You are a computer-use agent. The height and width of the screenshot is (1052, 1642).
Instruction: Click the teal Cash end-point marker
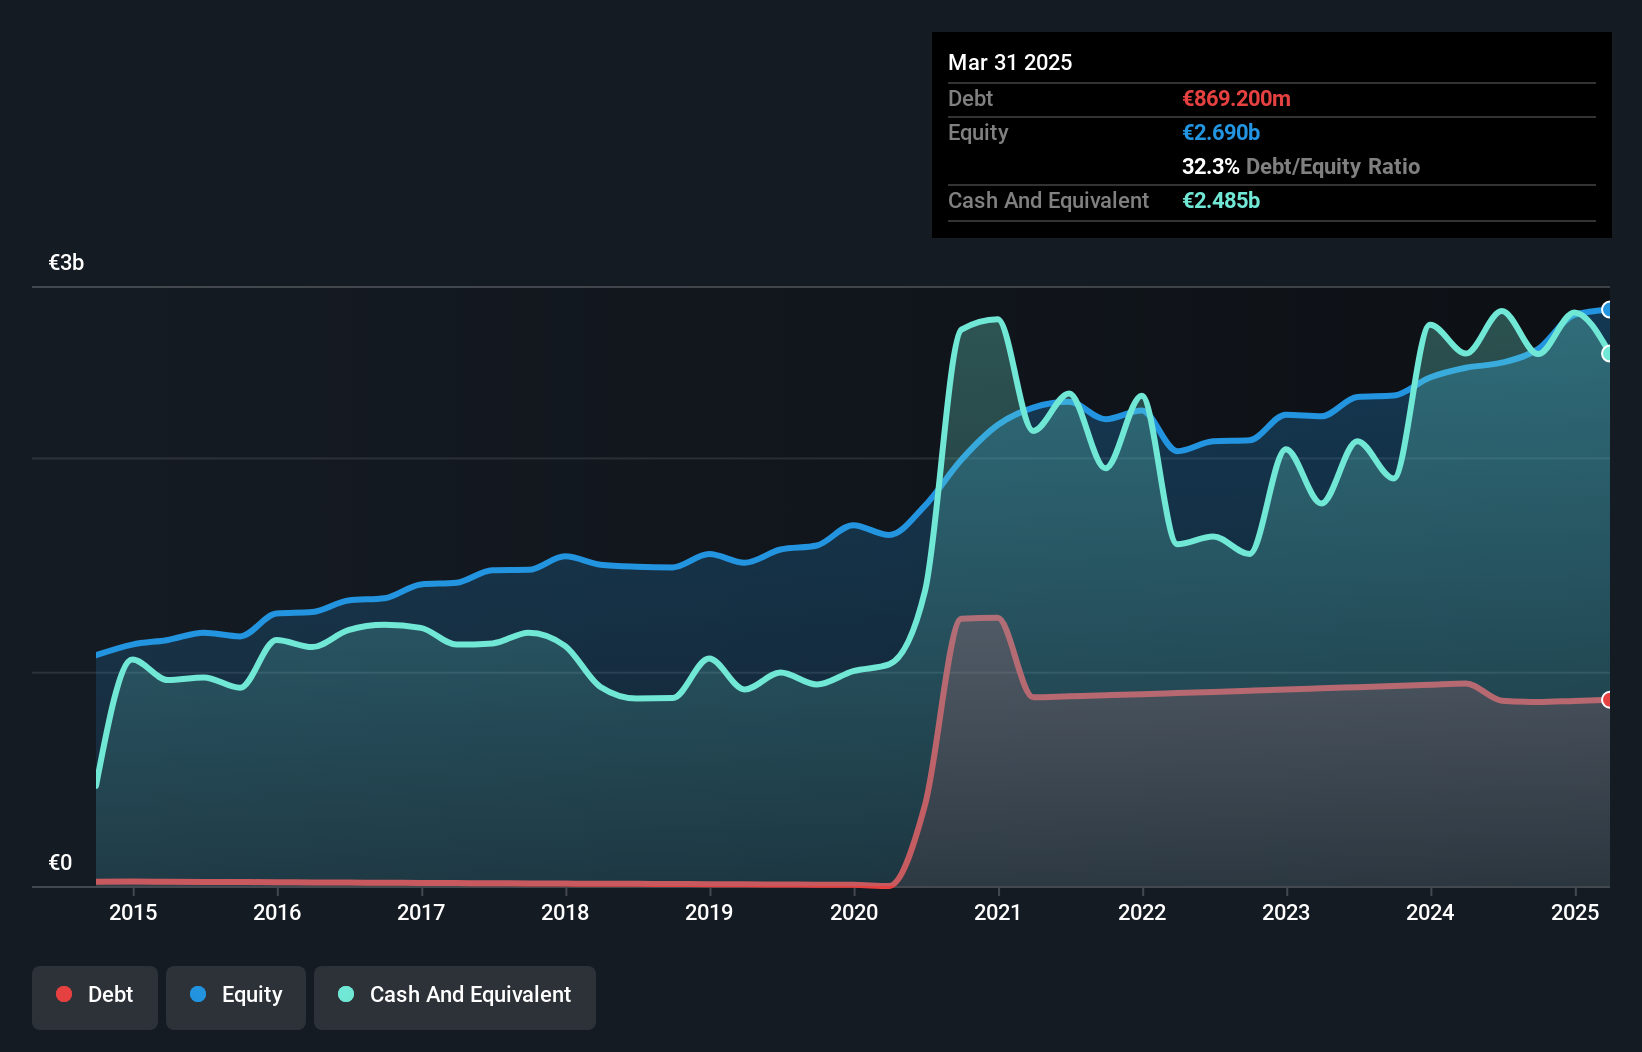coord(1607,353)
